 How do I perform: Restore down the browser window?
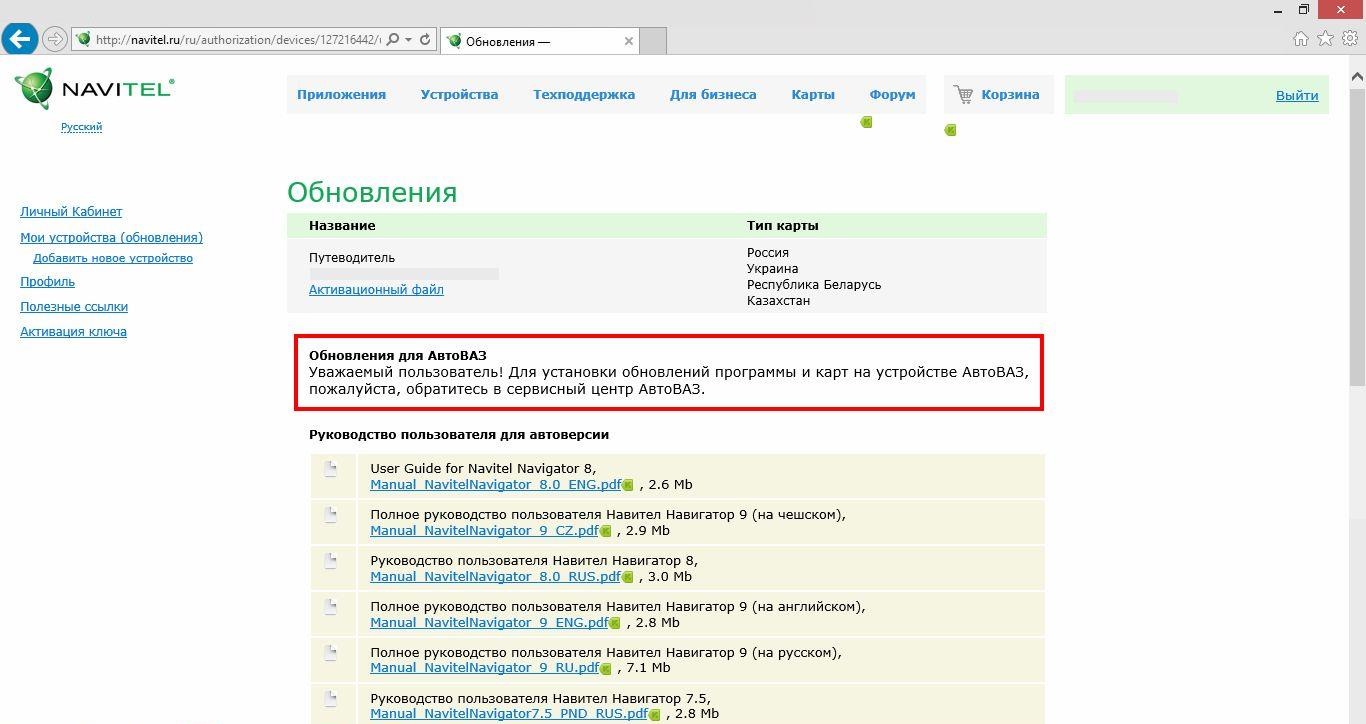[x=1304, y=9]
